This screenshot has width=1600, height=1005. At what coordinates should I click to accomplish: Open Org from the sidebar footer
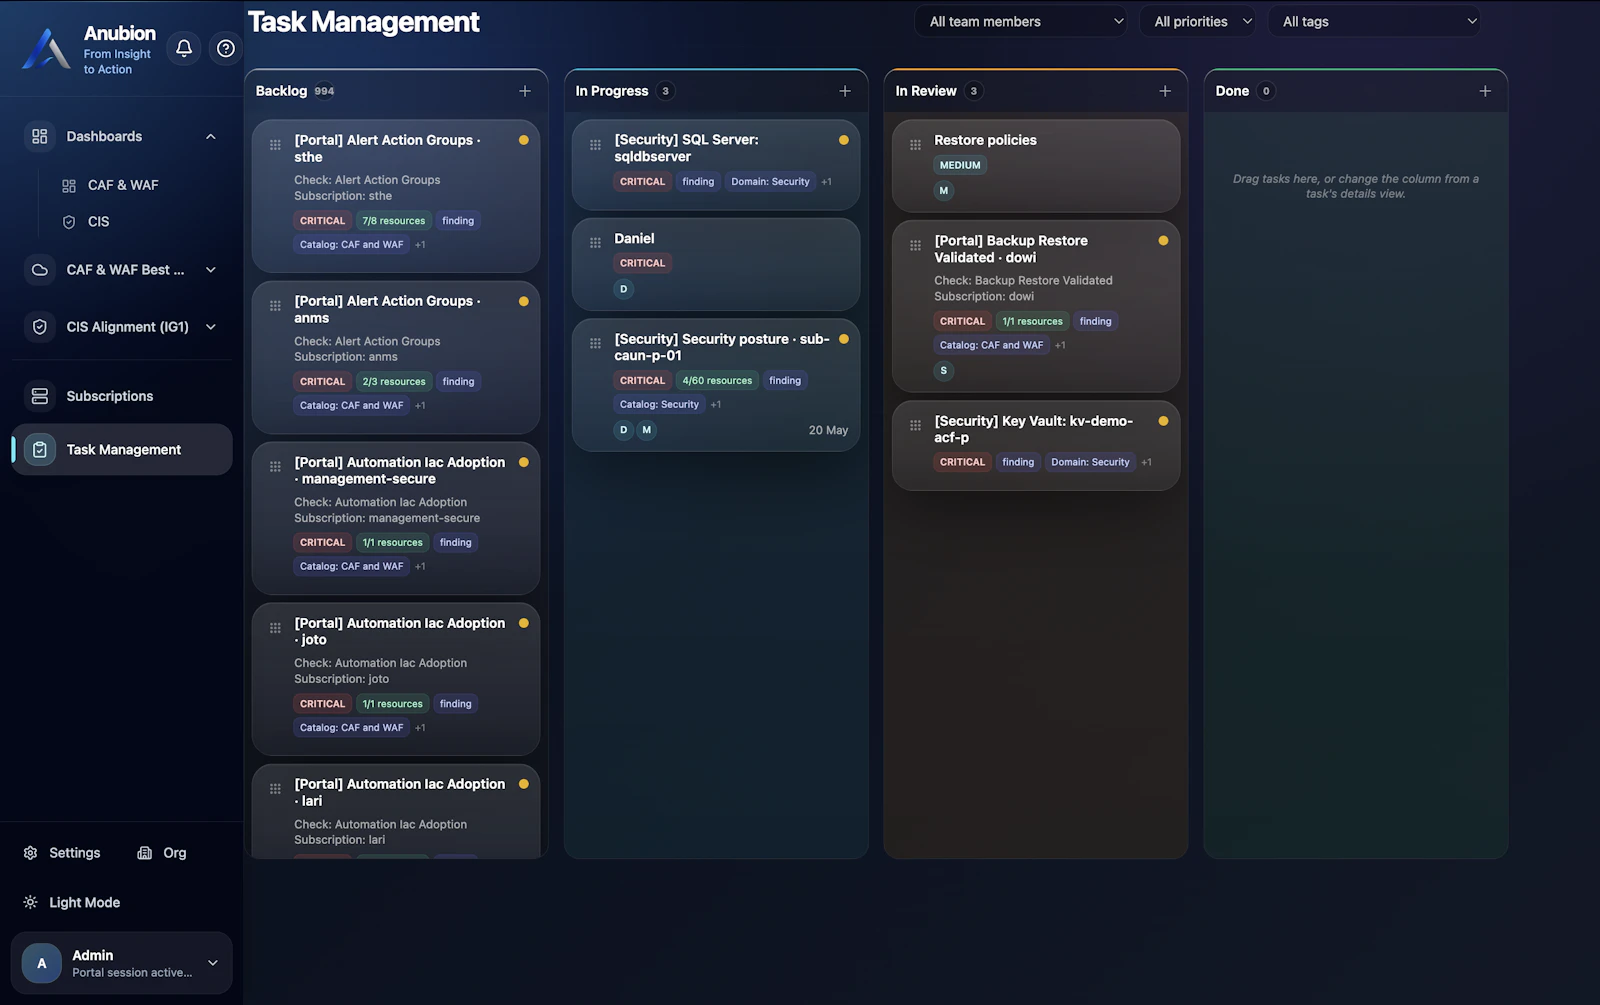coord(162,853)
